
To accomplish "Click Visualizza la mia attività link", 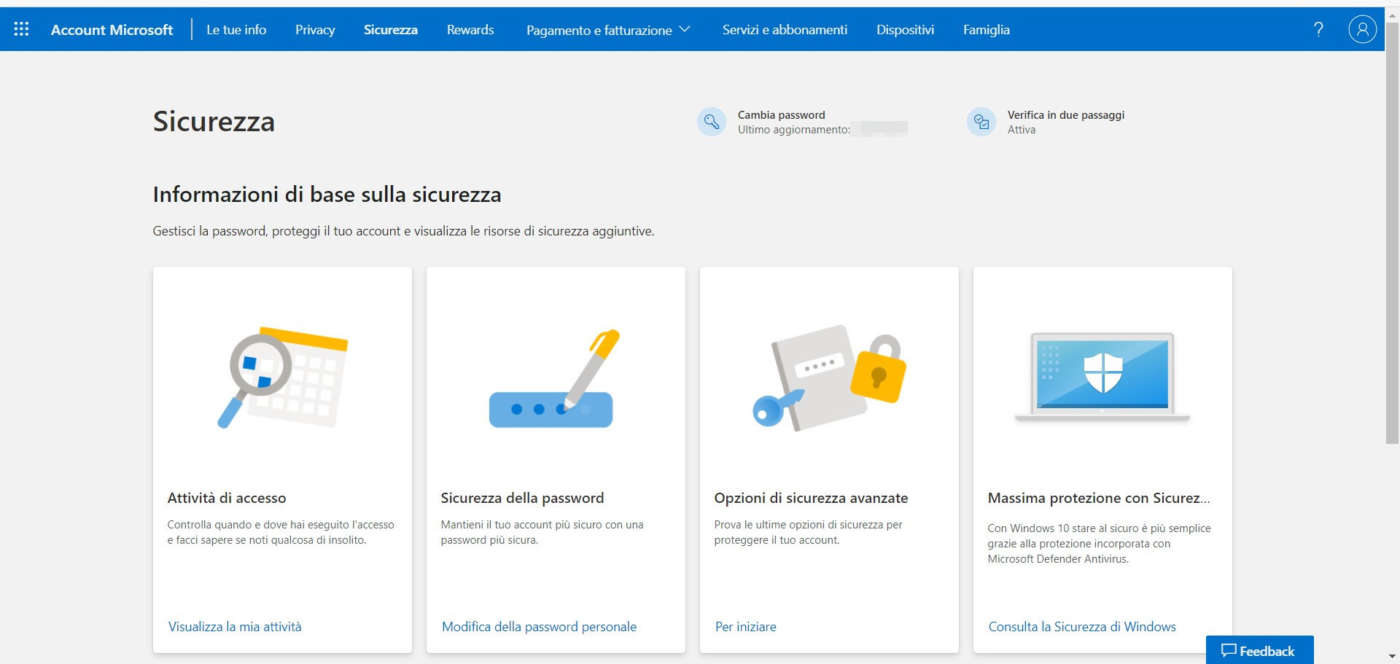I will click(x=235, y=627).
